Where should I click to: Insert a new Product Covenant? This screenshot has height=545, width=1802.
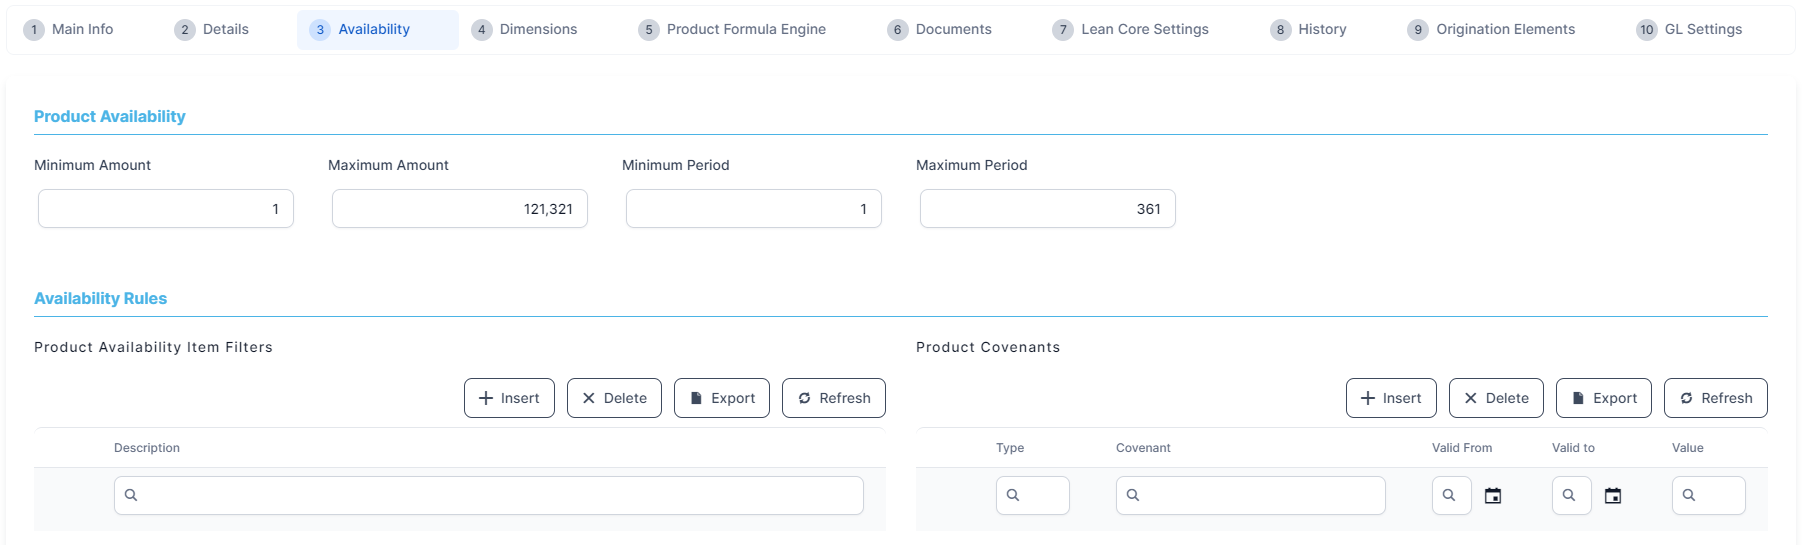1390,398
